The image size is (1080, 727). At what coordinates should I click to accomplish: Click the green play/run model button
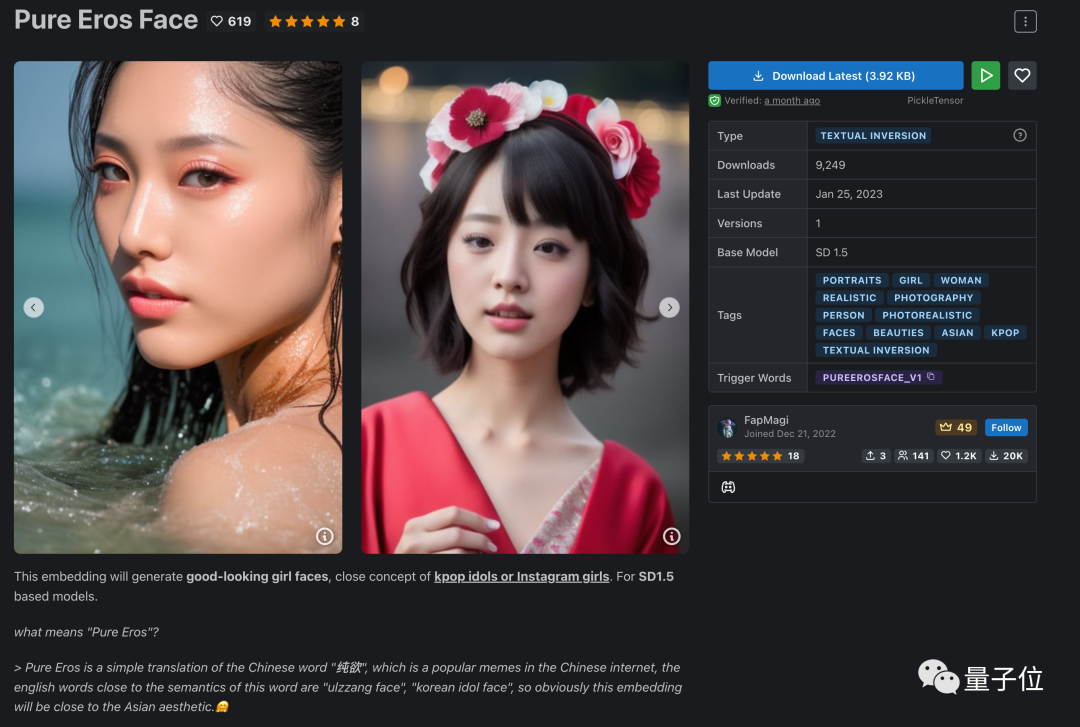(x=986, y=75)
